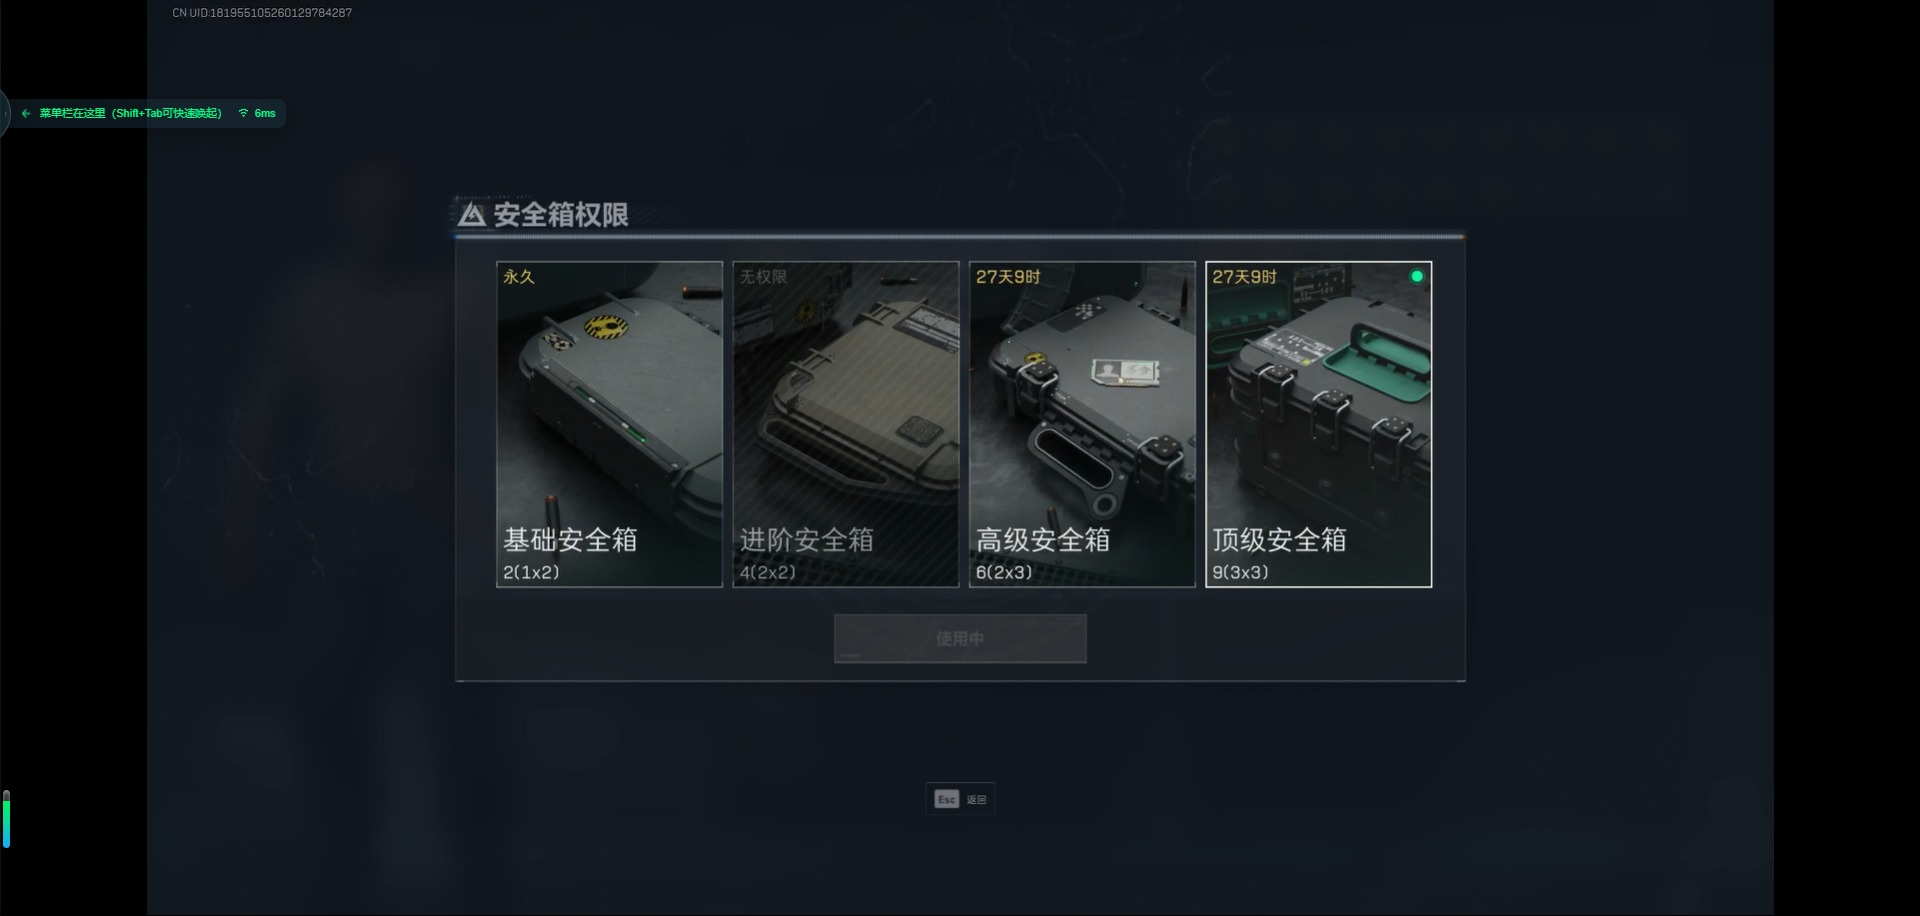This screenshot has height=916, width=1920.
Task: Click the 6ms latency indicator
Action: pyautogui.click(x=265, y=113)
